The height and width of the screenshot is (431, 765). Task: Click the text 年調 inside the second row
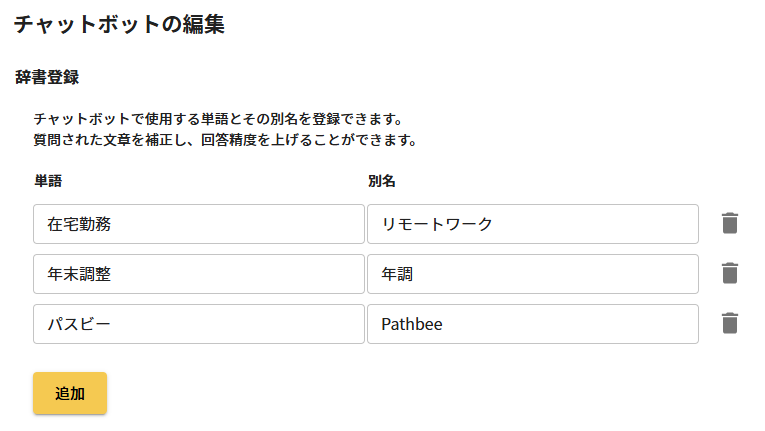click(x=397, y=274)
